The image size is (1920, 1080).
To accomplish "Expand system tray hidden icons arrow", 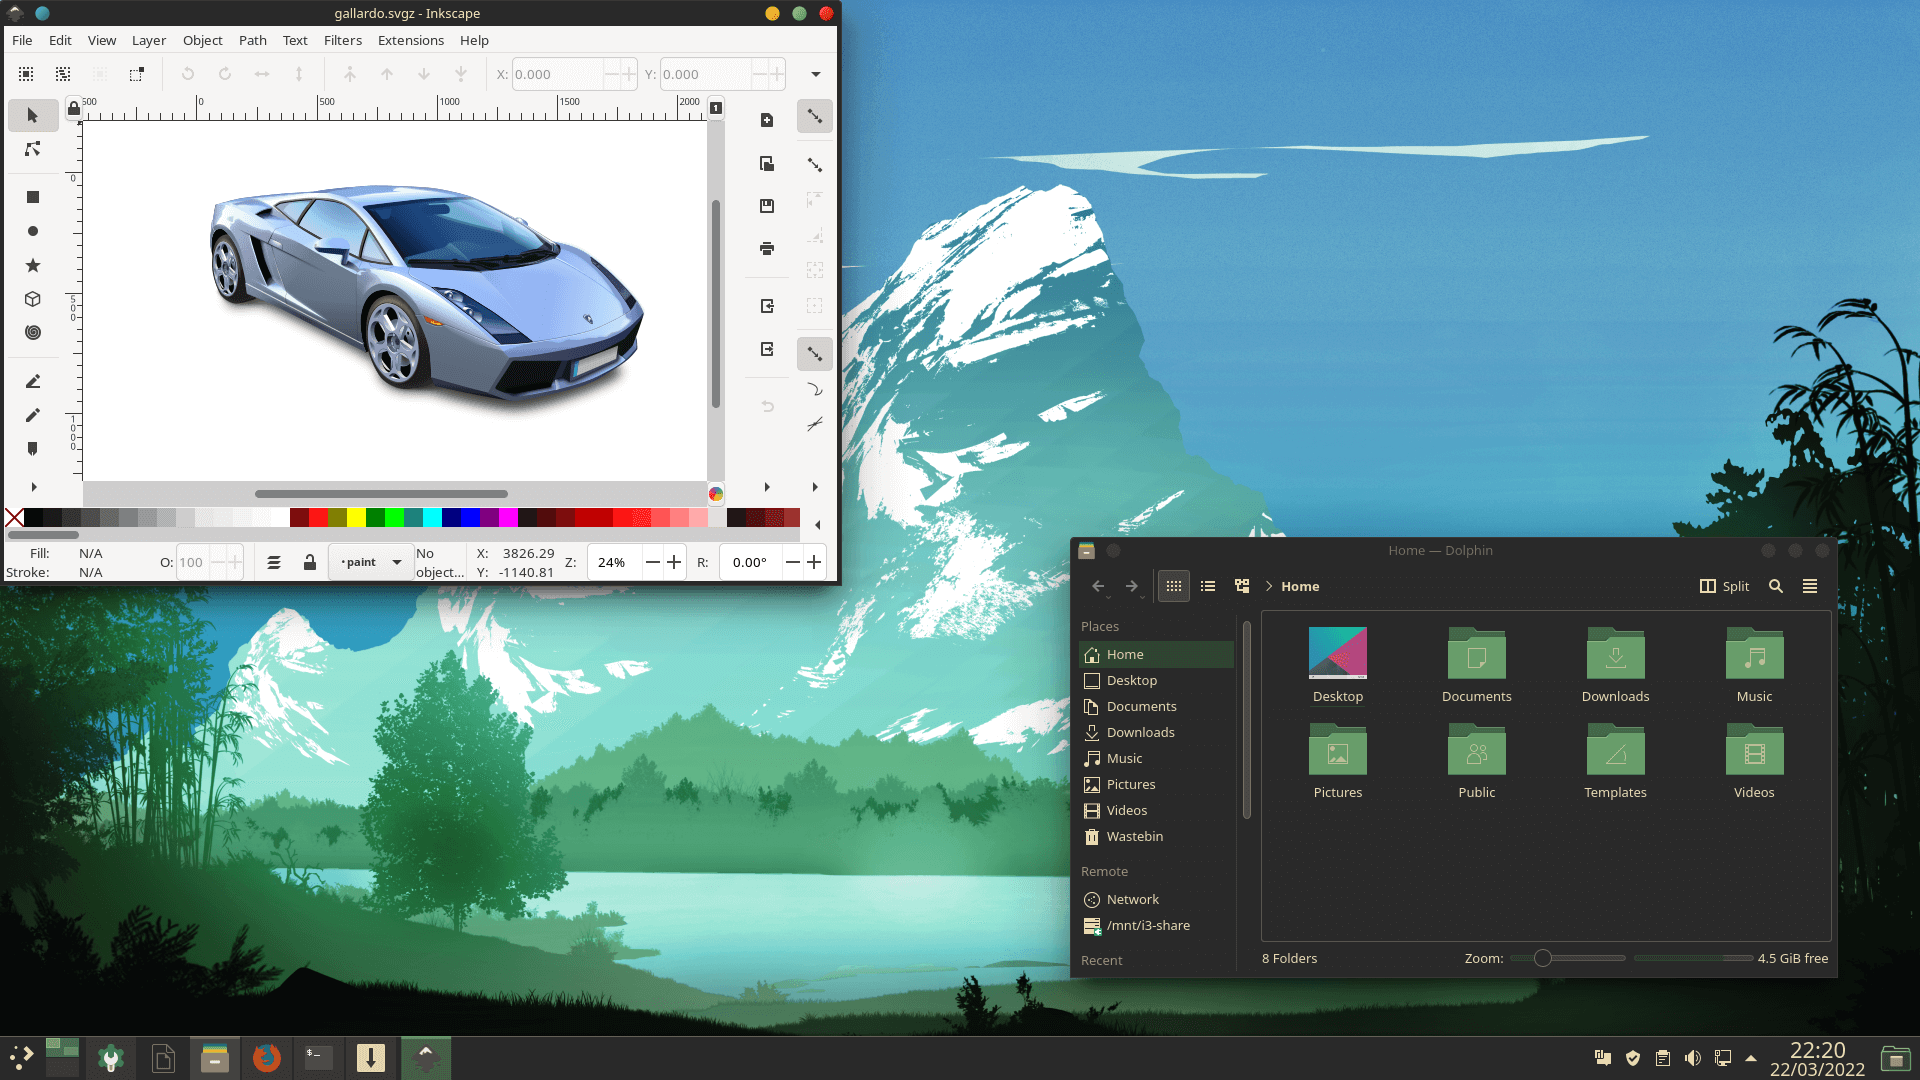I will coord(1751,1058).
